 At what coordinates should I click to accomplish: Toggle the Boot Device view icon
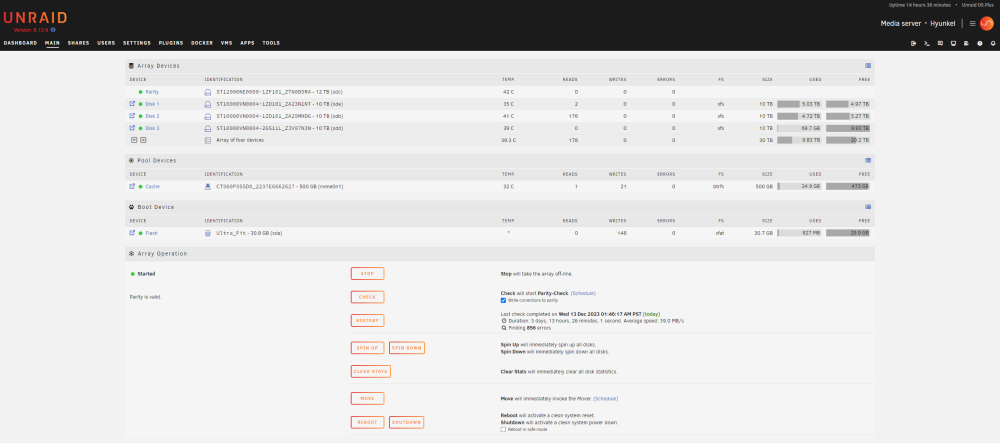point(868,207)
